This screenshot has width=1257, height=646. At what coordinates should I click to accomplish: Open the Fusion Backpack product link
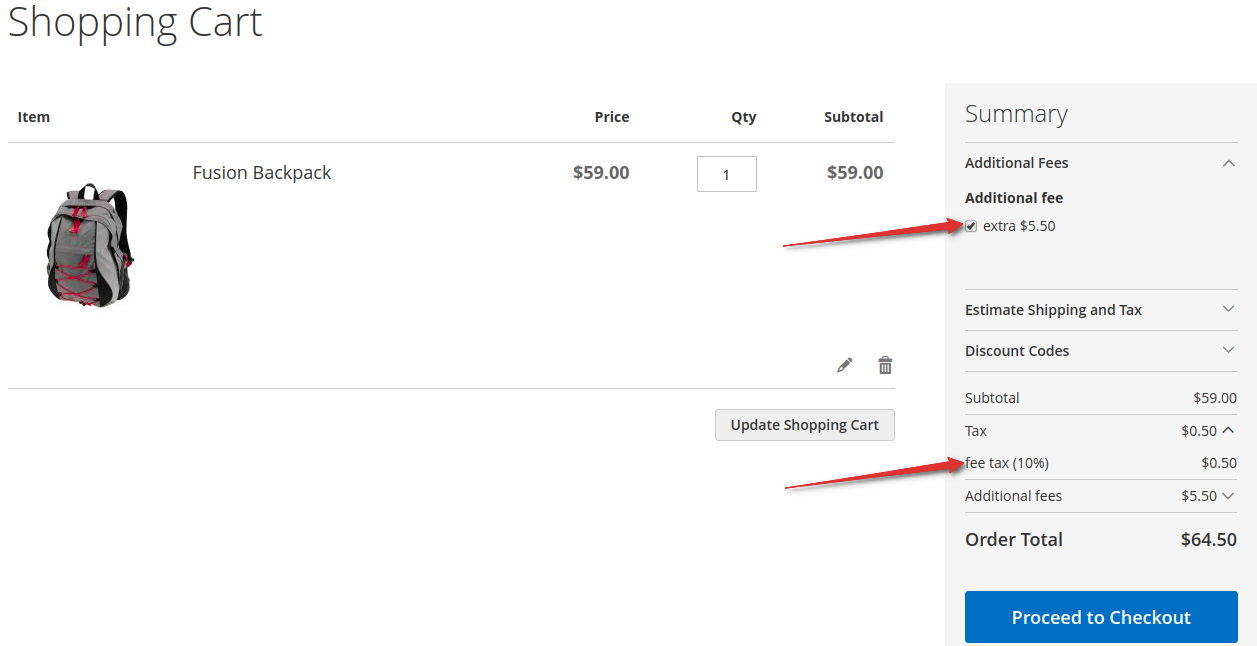pyautogui.click(x=262, y=172)
